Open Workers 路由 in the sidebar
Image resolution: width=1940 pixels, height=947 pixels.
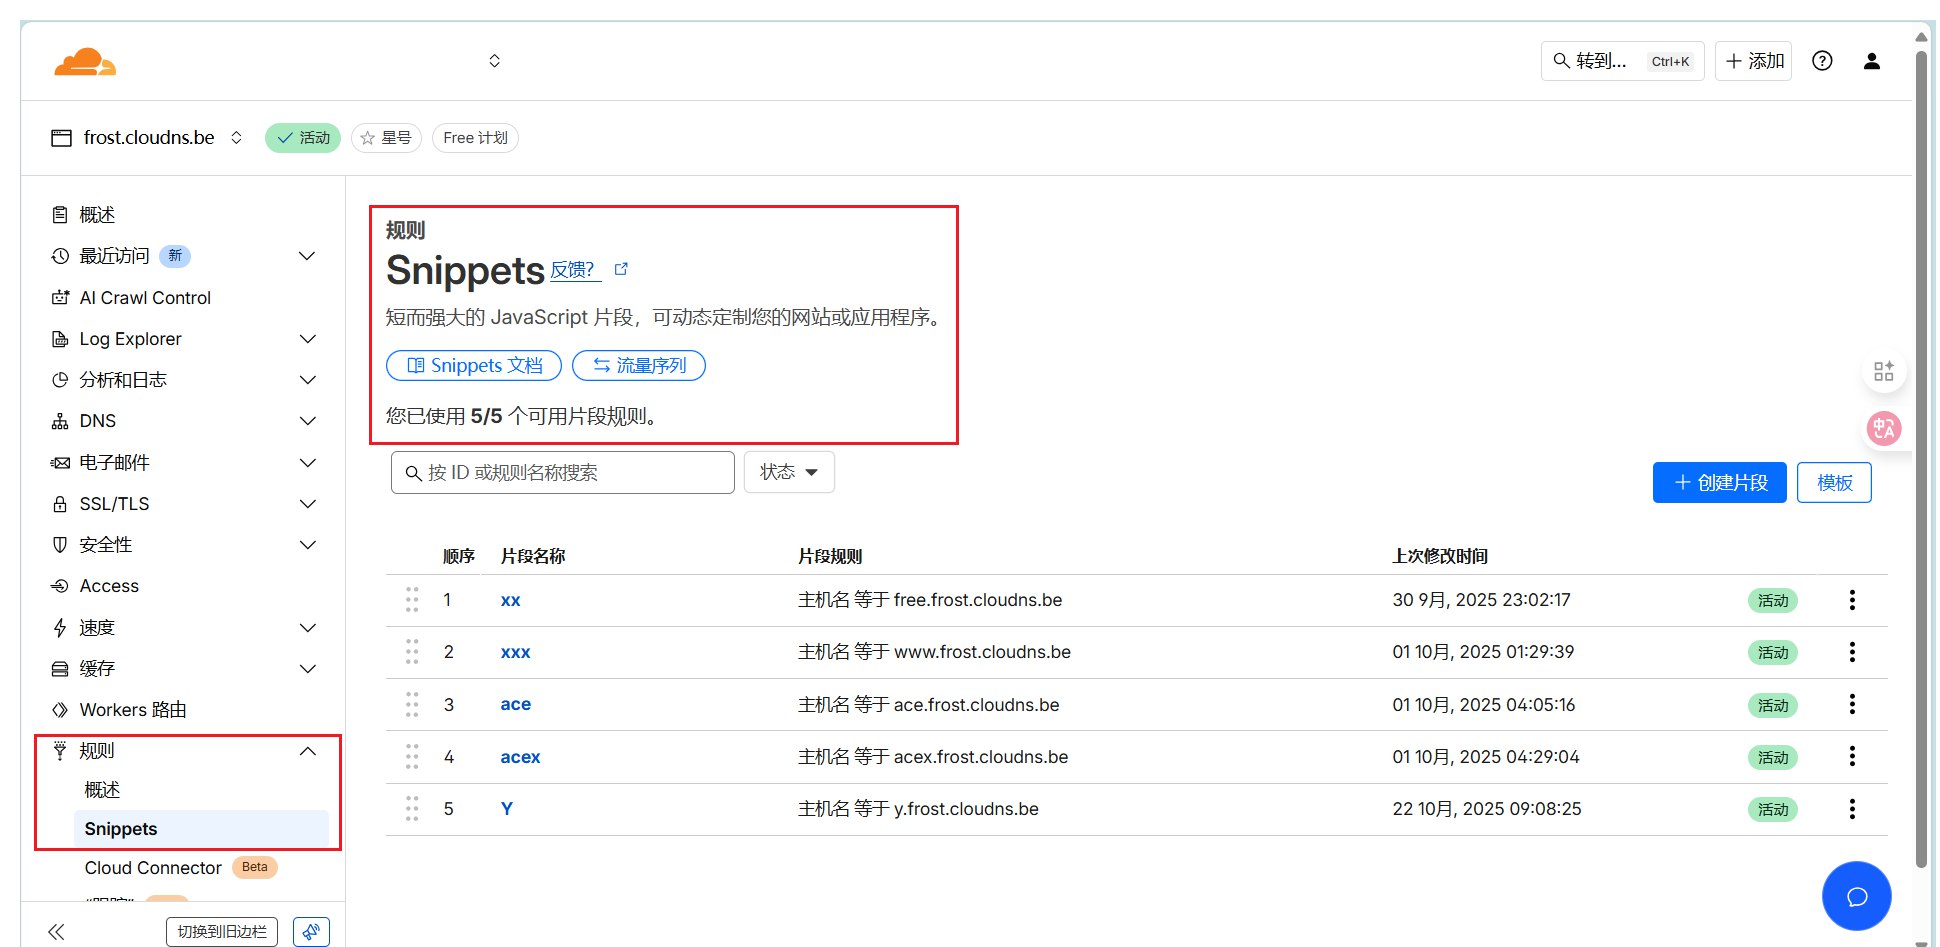(x=133, y=710)
